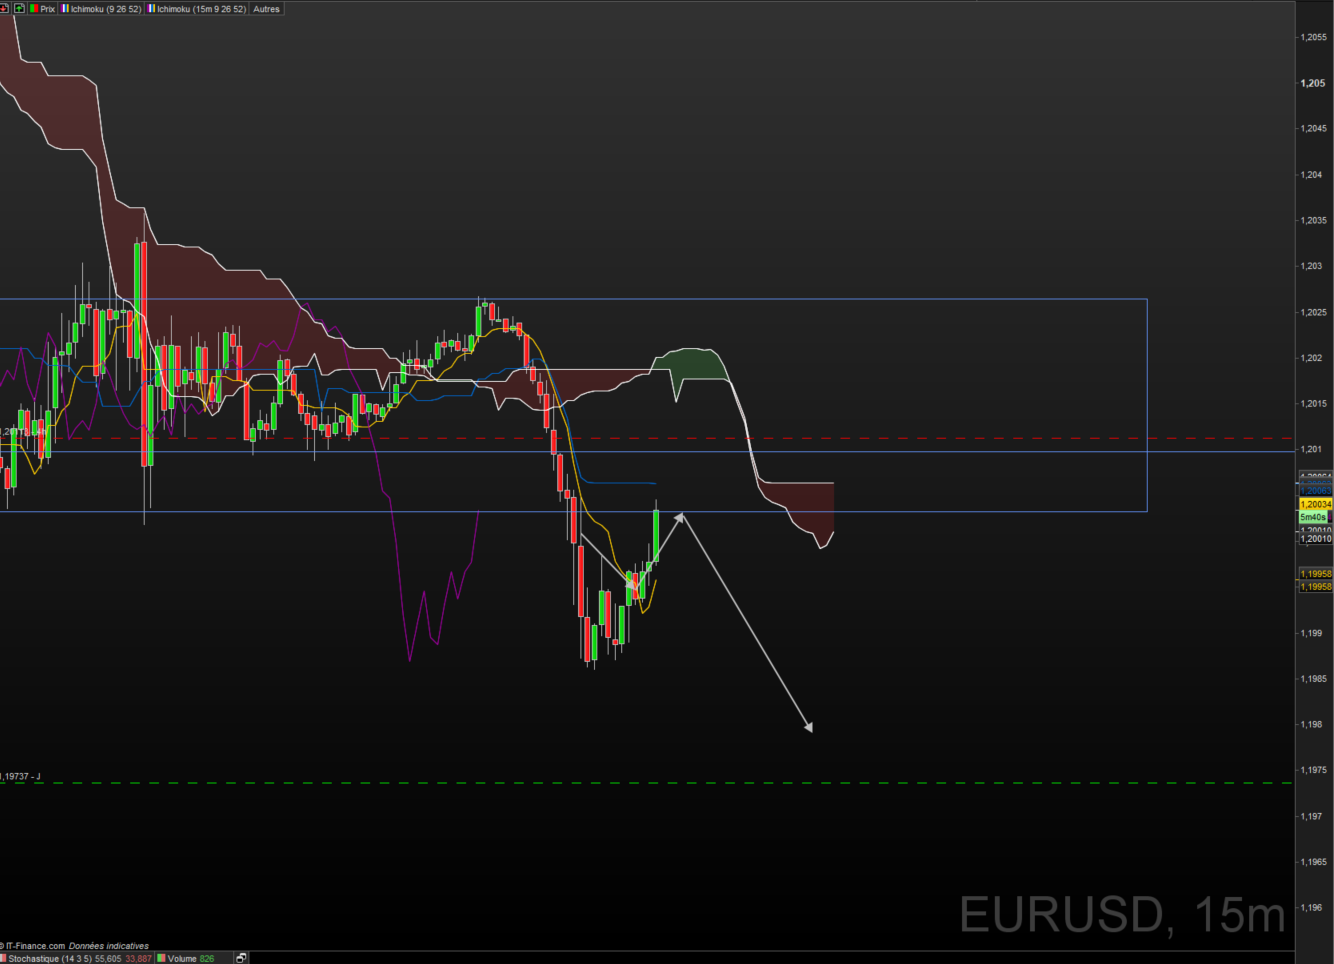
Task: Click the 1,19958 orange price axis label
Action: (x=1315, y=574)
